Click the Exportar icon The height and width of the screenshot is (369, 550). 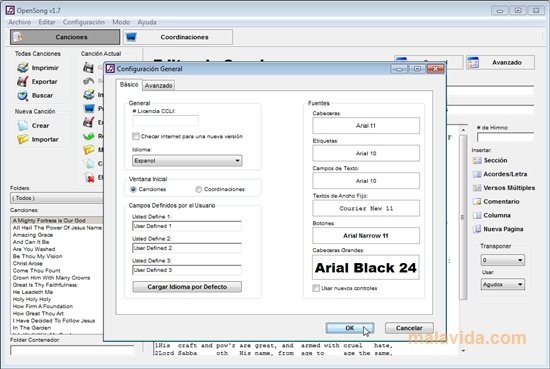coord(23,81)
